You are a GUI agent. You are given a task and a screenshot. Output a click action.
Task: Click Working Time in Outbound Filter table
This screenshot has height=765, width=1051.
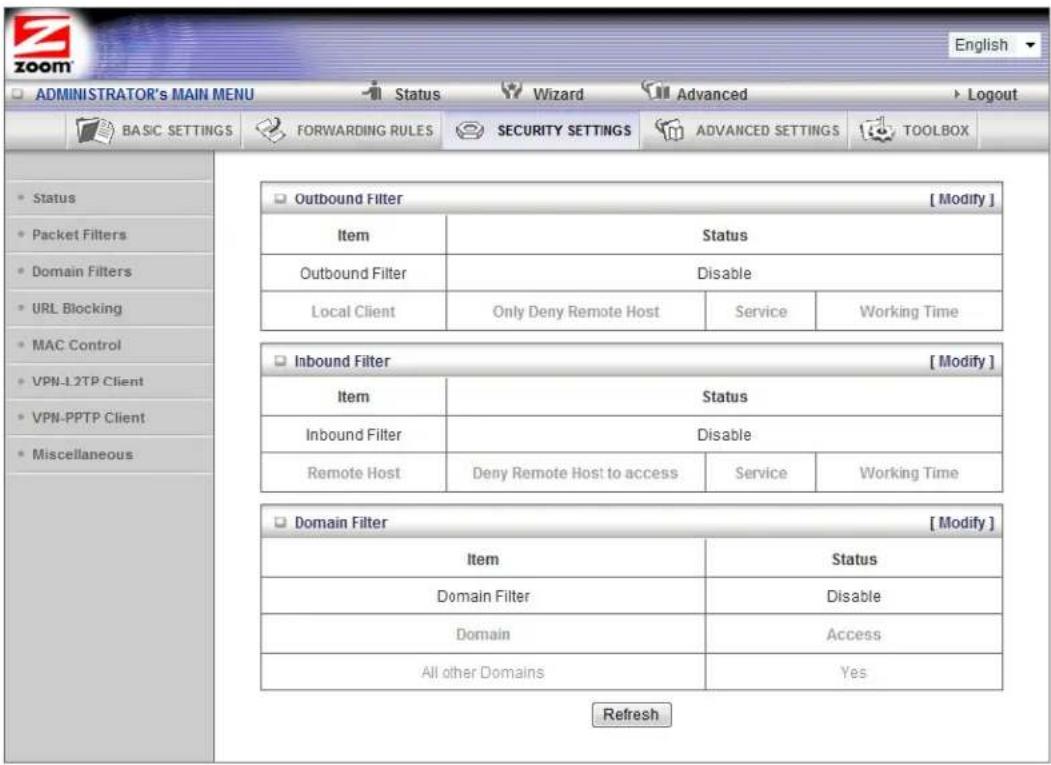[x=909, y=312]
